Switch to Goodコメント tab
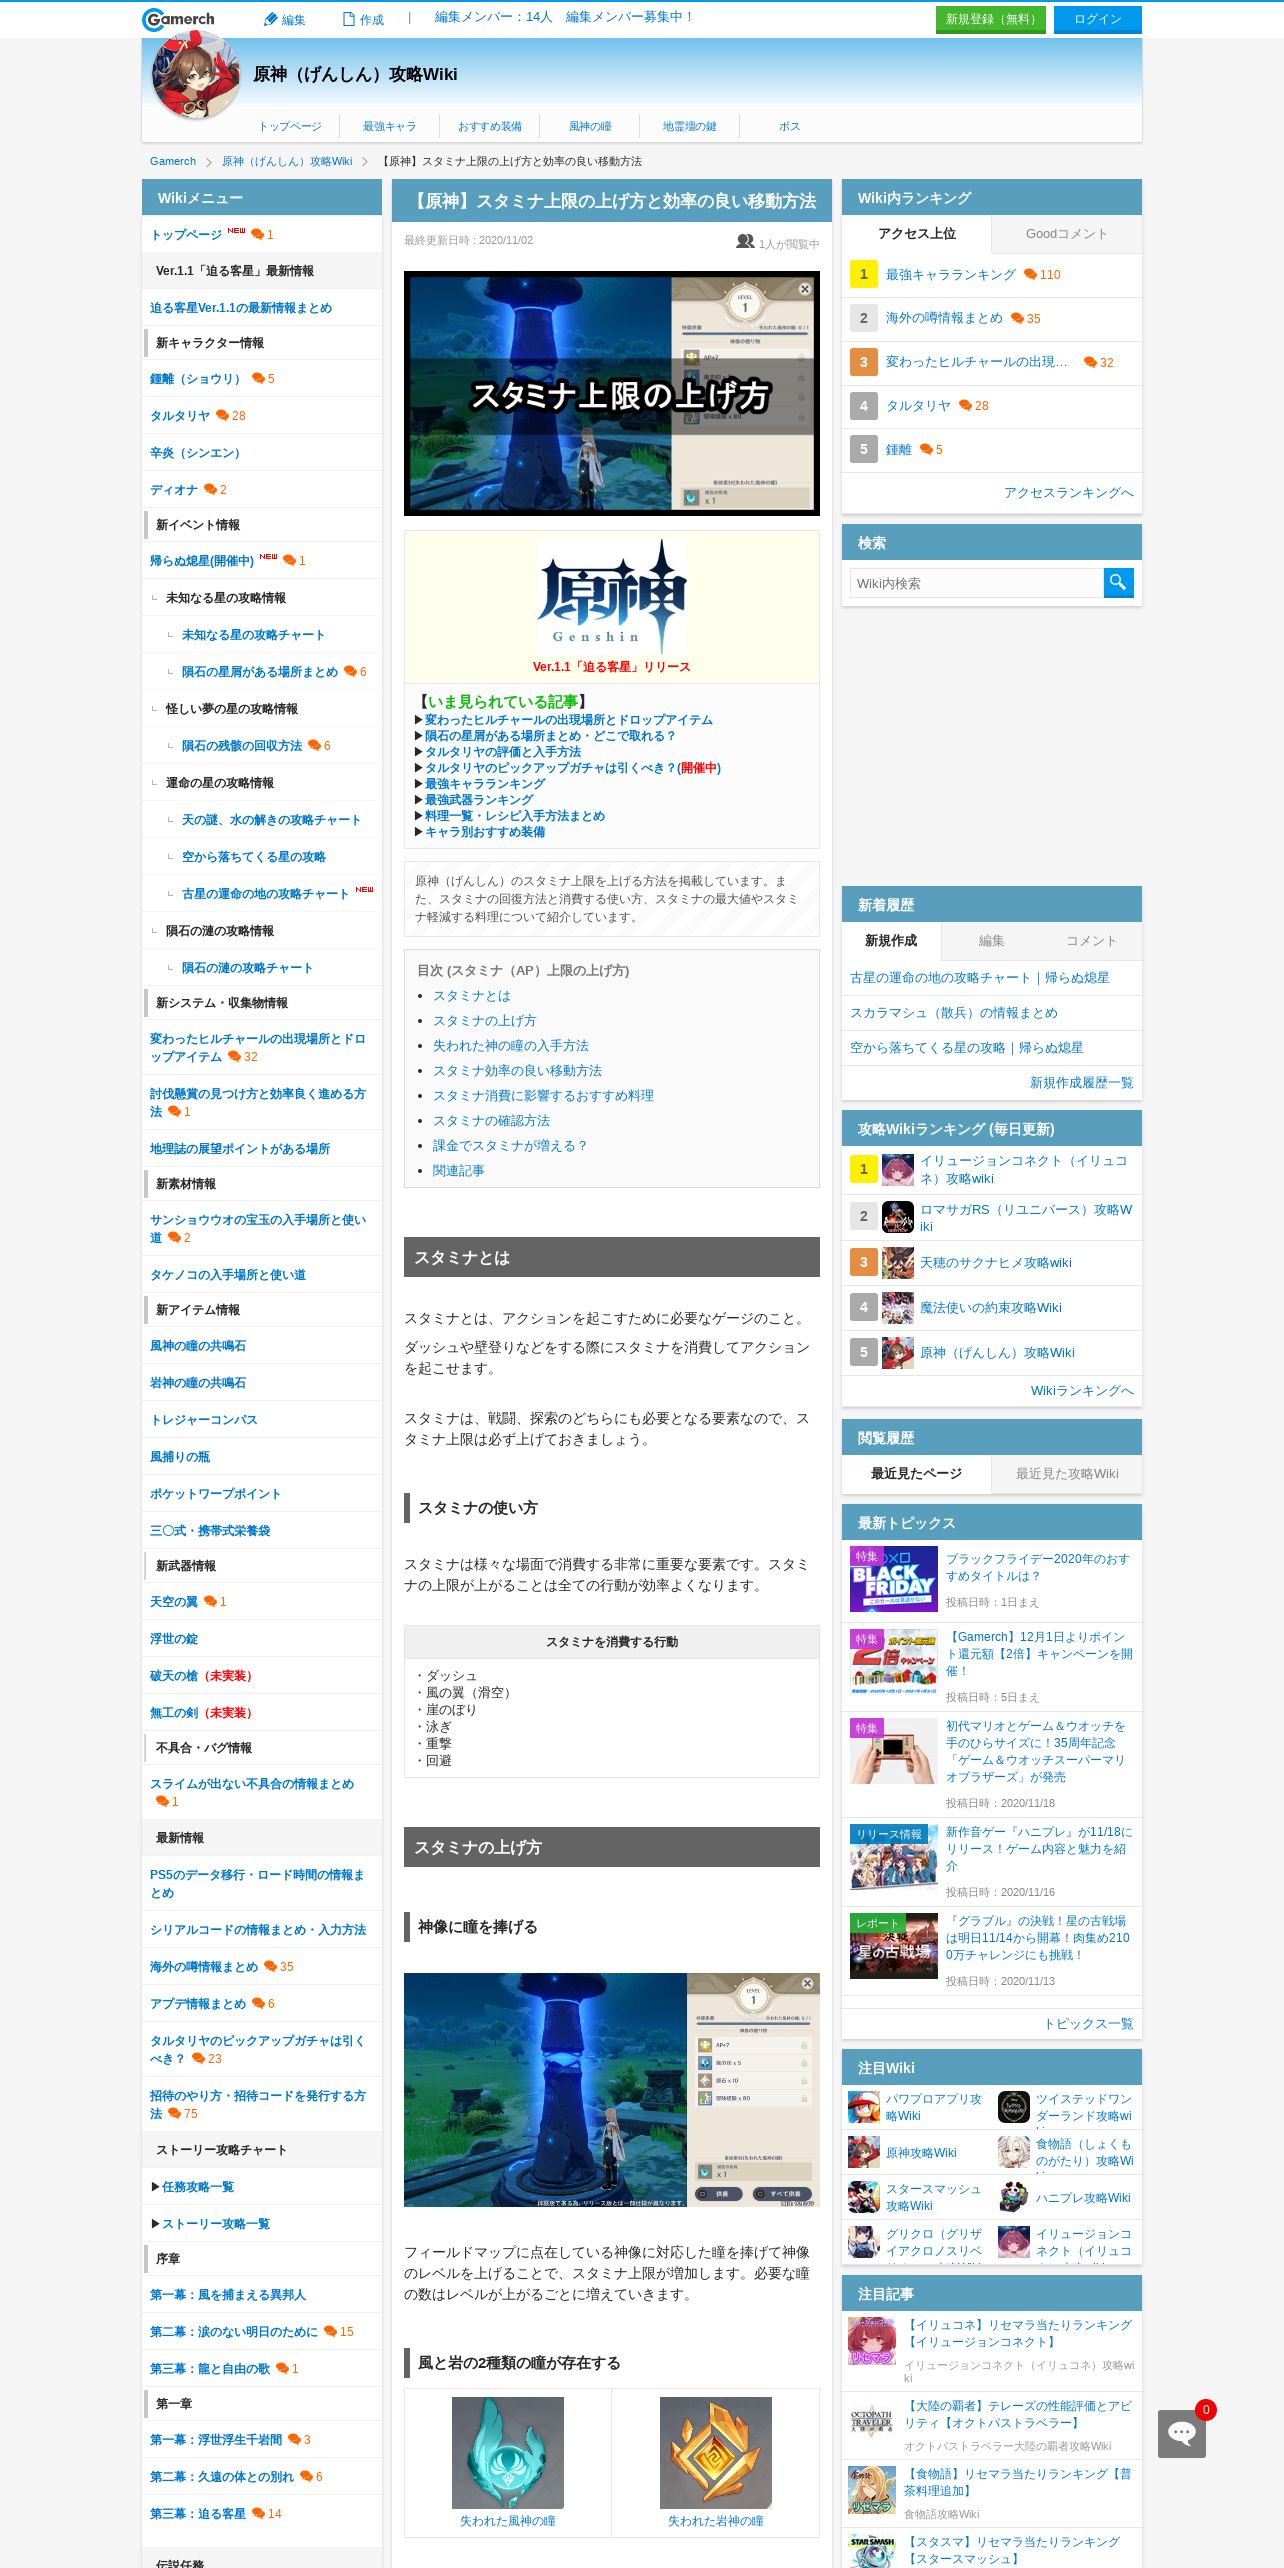The width and height of the screenshot is (1284, 2568). pos(1066,234)
